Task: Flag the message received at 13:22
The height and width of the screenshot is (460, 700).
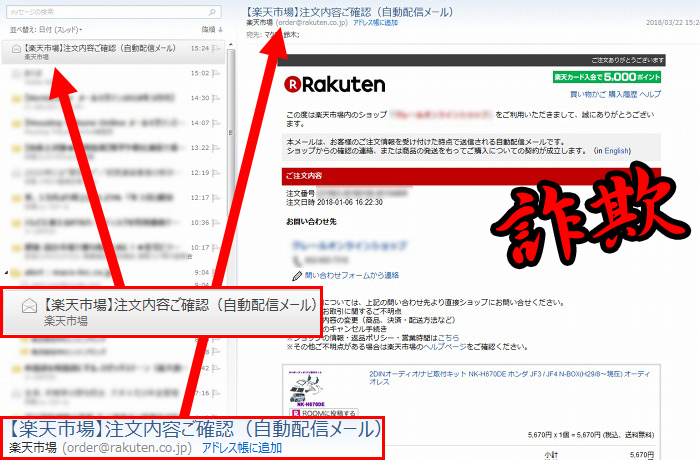Action: point(217,148)
